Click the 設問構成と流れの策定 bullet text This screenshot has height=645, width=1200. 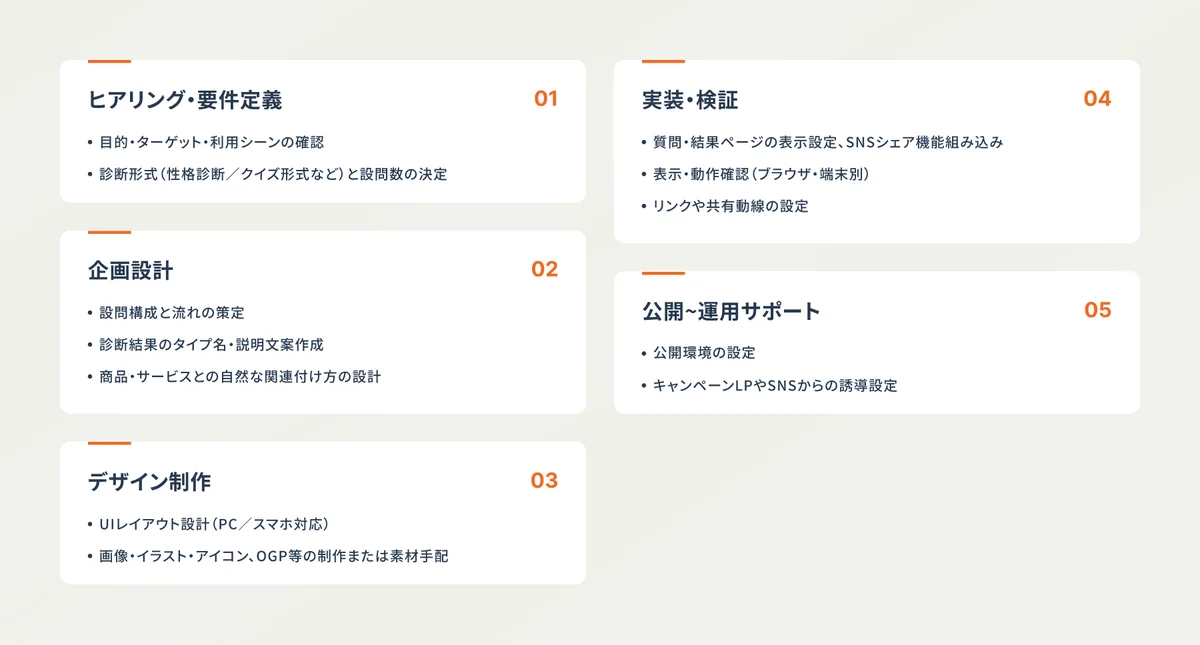point(172,313)
